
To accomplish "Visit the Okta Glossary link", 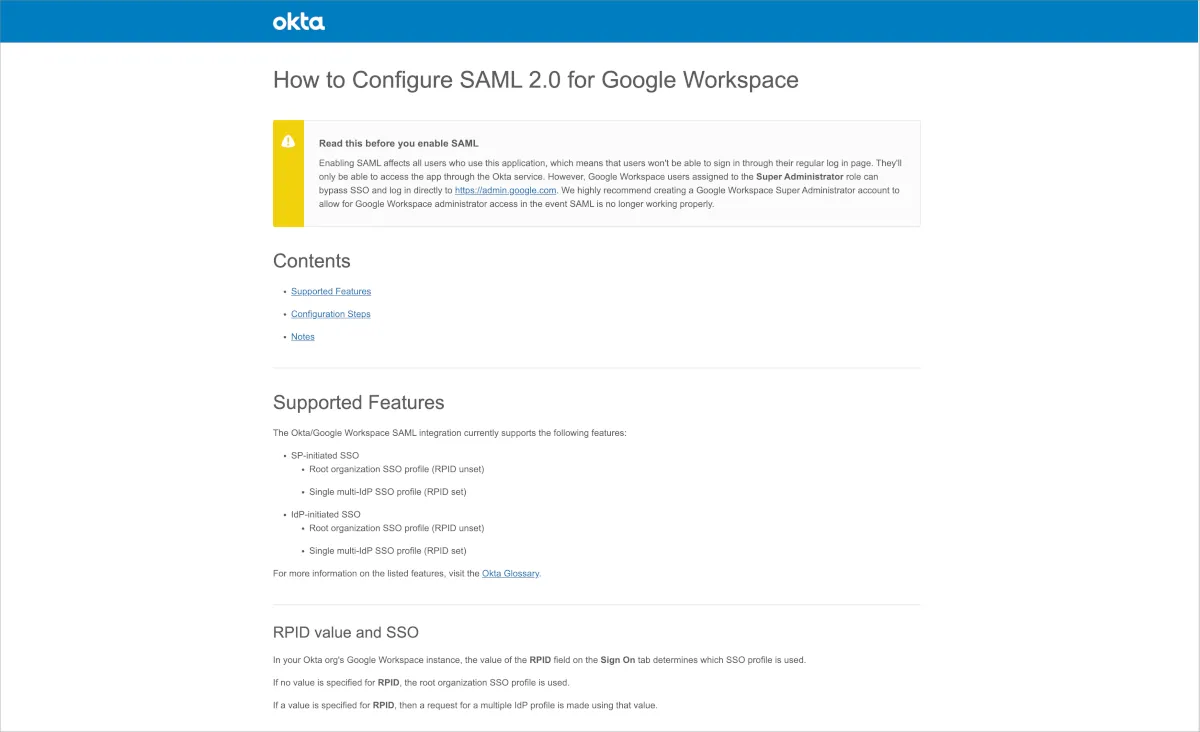I will (510, 574).
